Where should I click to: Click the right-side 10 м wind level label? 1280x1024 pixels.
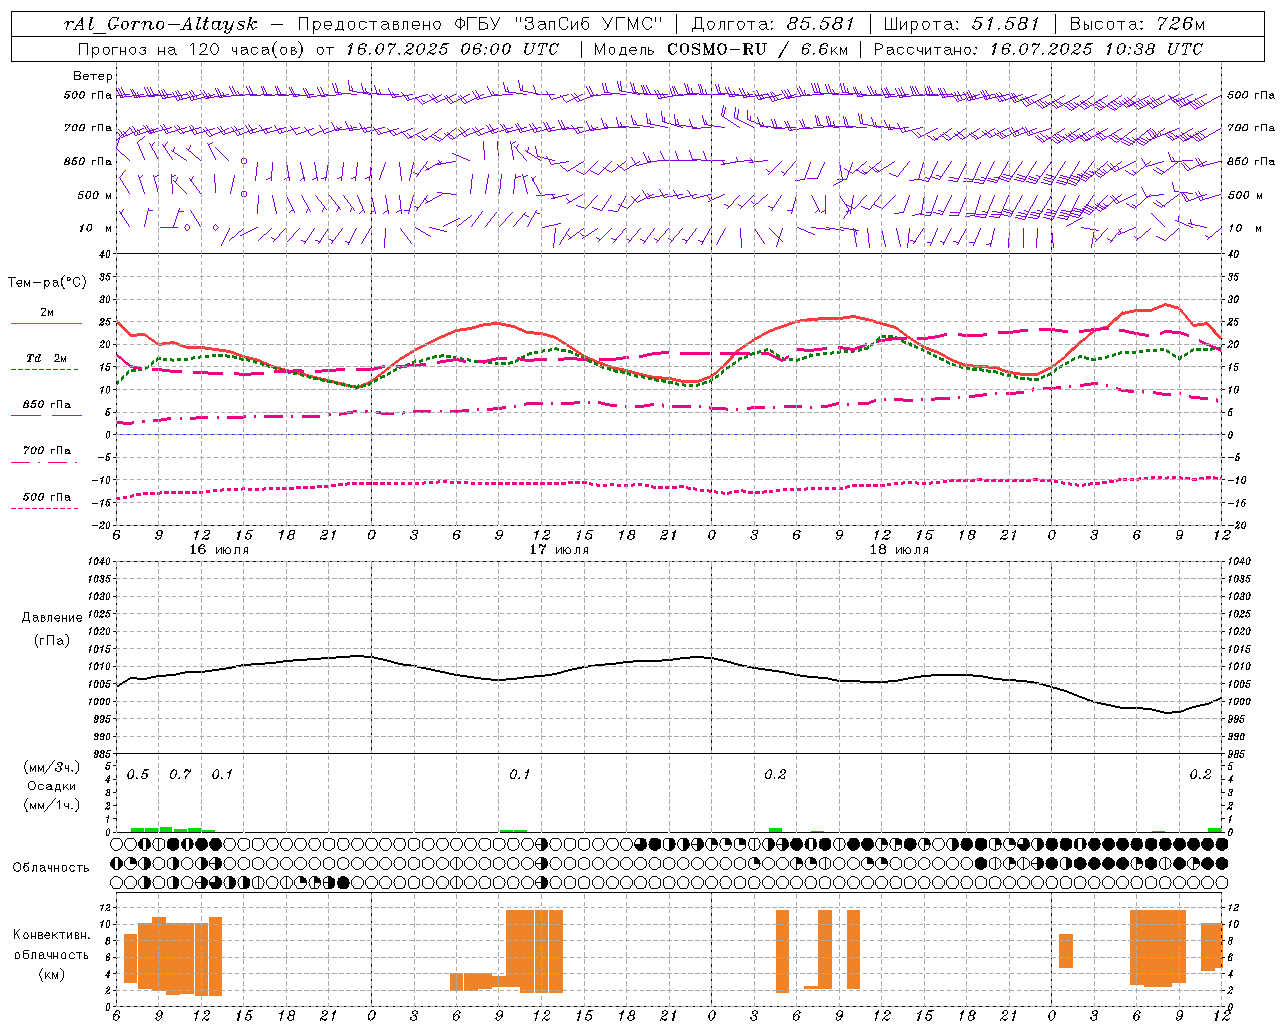point(1243,228)
